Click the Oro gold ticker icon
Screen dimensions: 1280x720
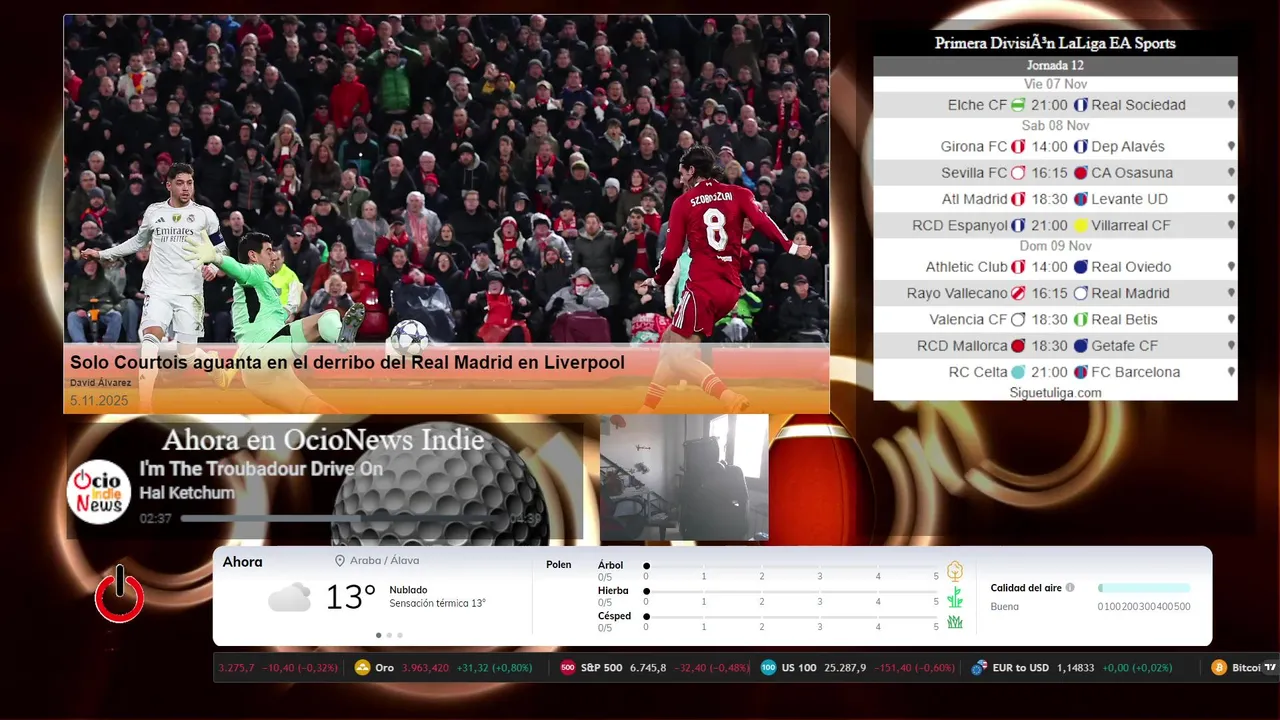click(x=363, y=668)
